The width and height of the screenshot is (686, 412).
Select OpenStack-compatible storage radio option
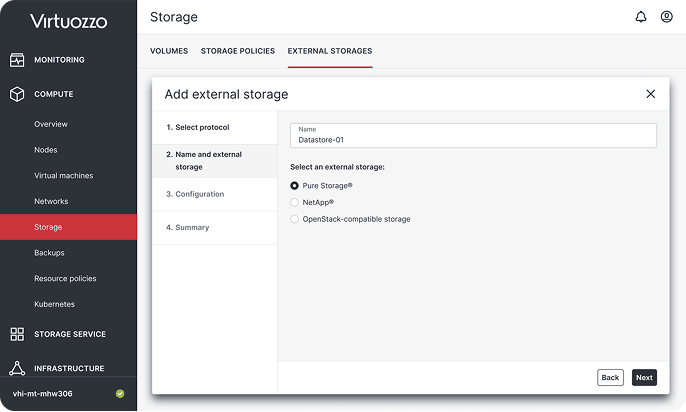click(294, 219)
